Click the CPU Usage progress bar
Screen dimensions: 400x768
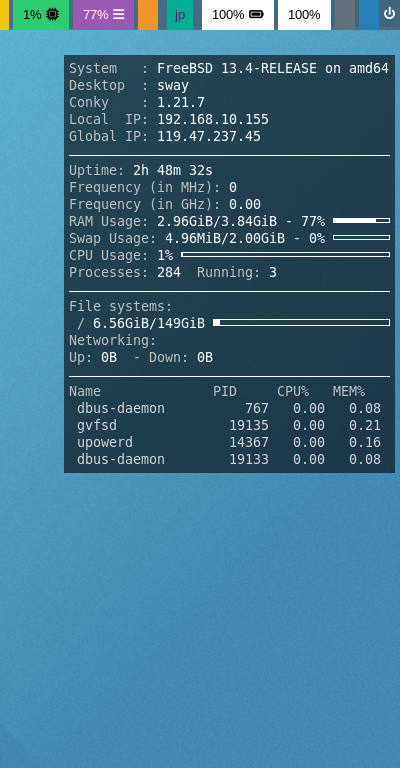[285, 255]
